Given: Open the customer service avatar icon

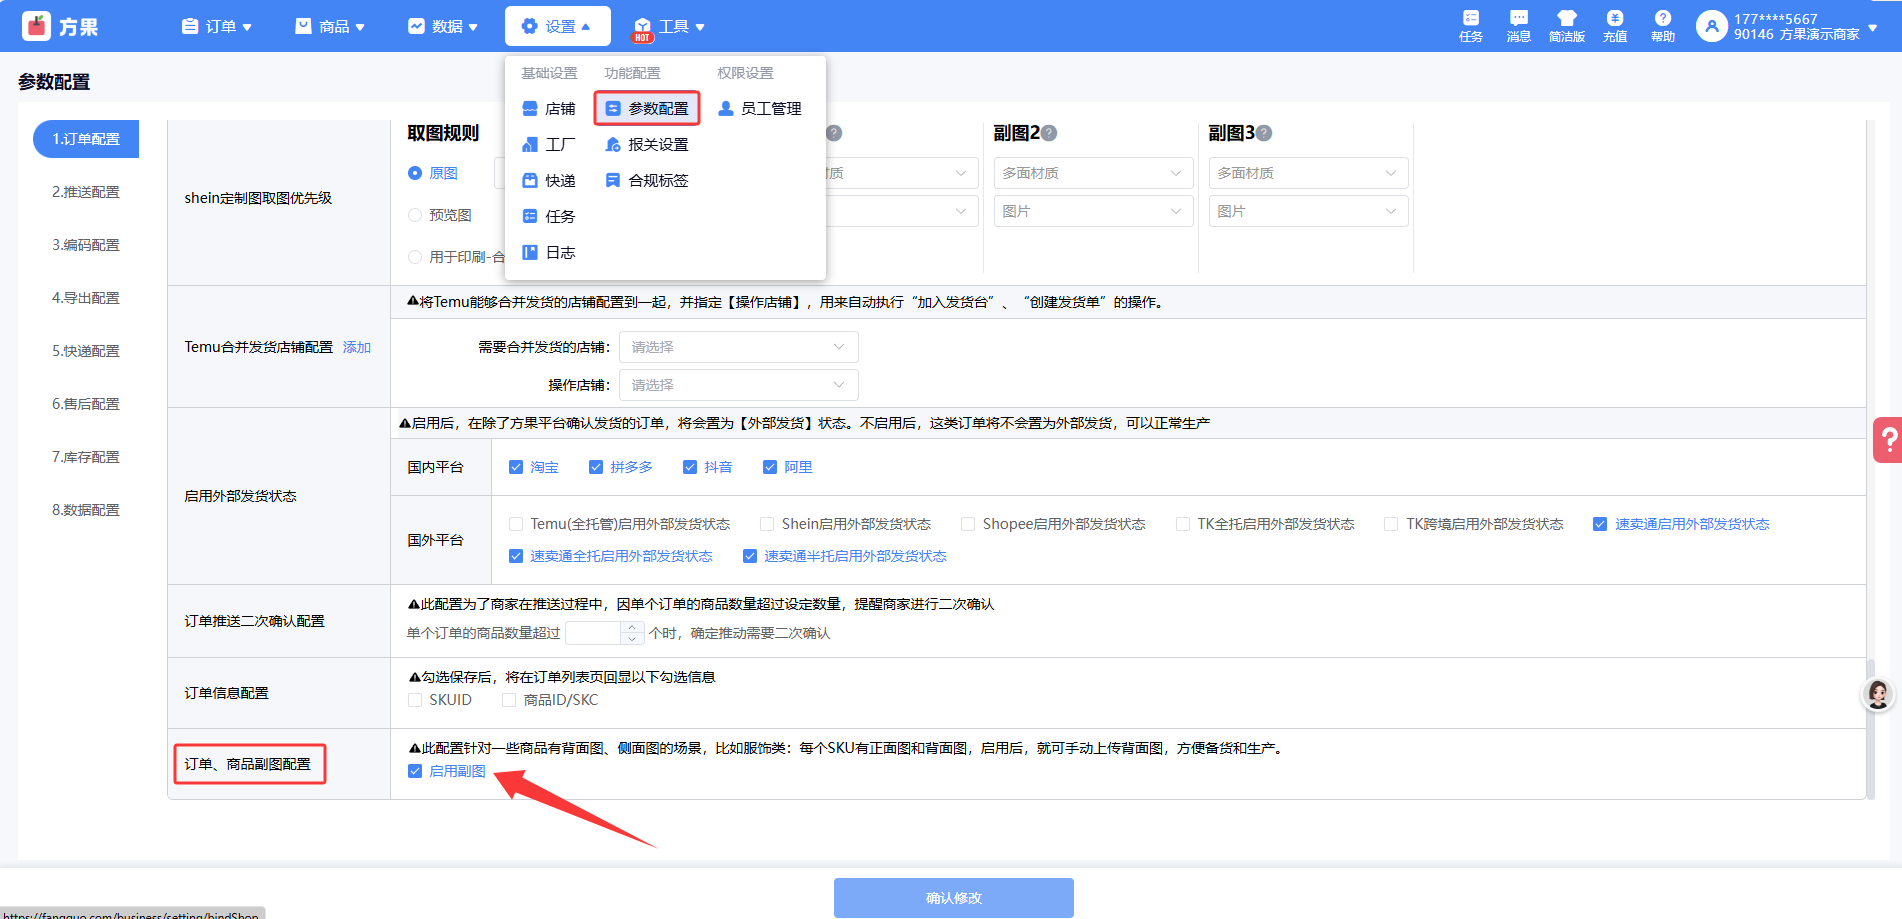Looking at the screenshot, I should tap(1877, 694).
